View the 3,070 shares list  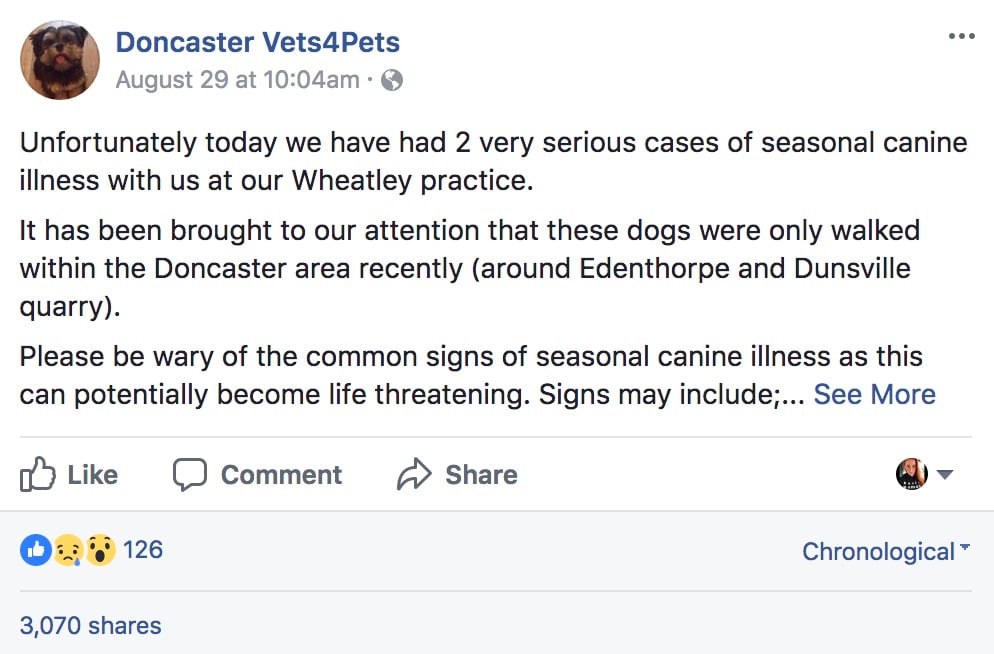[x=91, y=625]
